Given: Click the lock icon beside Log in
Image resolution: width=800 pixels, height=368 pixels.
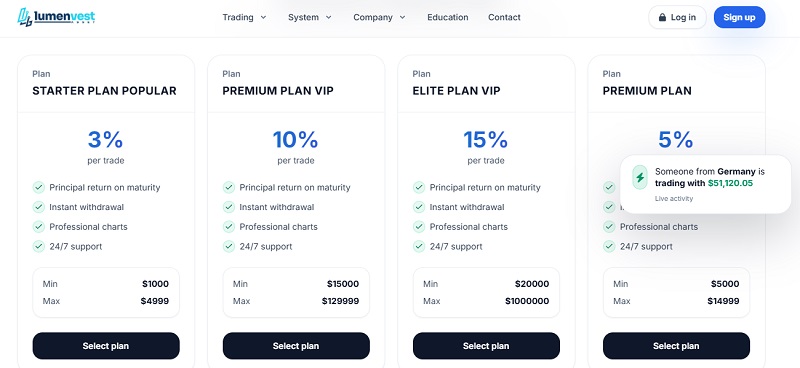Looking at the screenshot, I should click(x=662, y=17).
